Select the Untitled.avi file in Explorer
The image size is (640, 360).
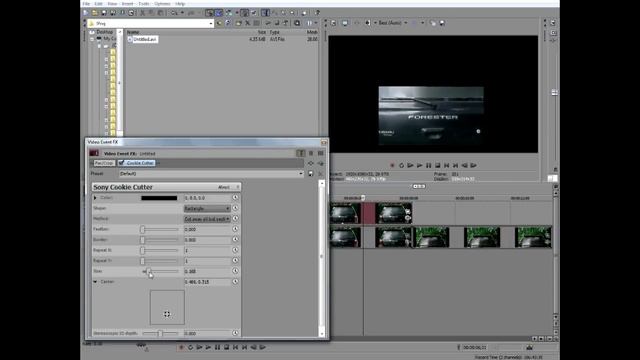(x=142, y=39)
